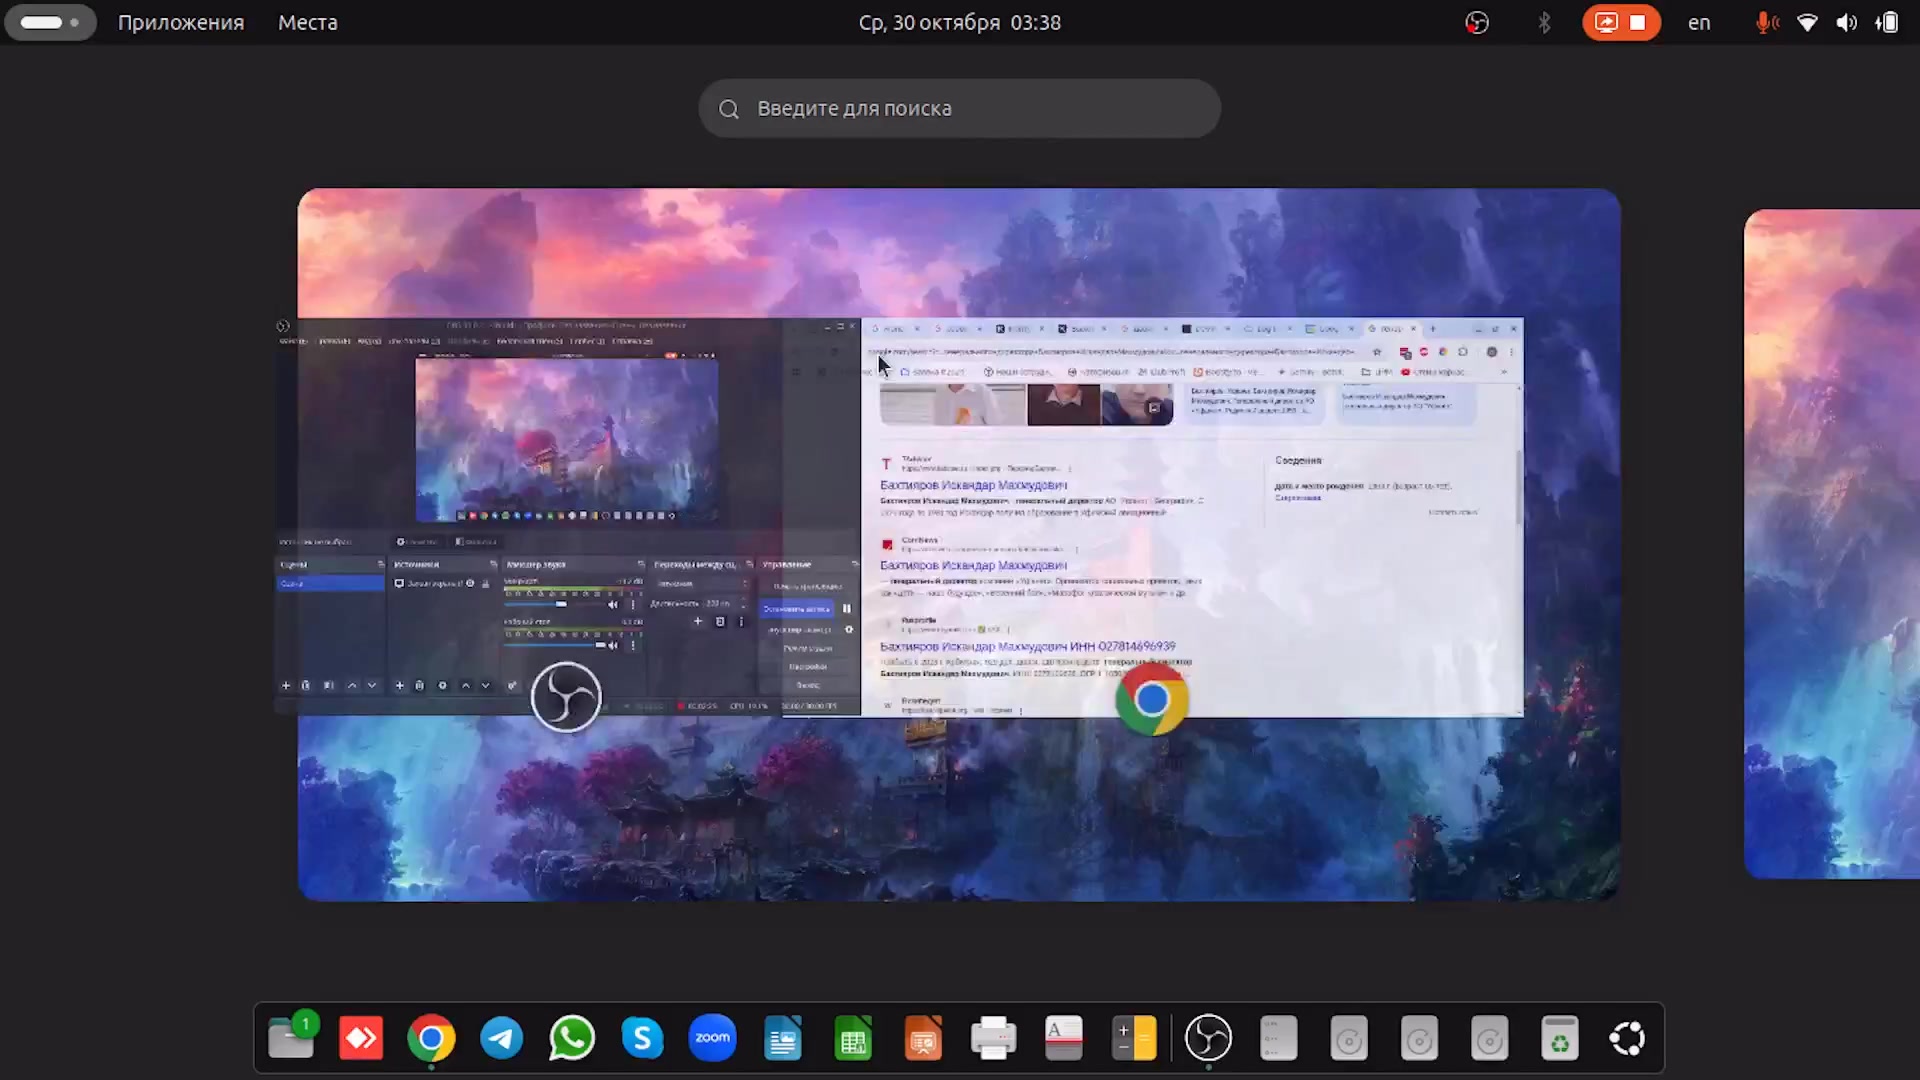1920x1080 pixels.
Task: Open the Files manager from the dock
Action: pyautogui.click(x=291, y=1038)
